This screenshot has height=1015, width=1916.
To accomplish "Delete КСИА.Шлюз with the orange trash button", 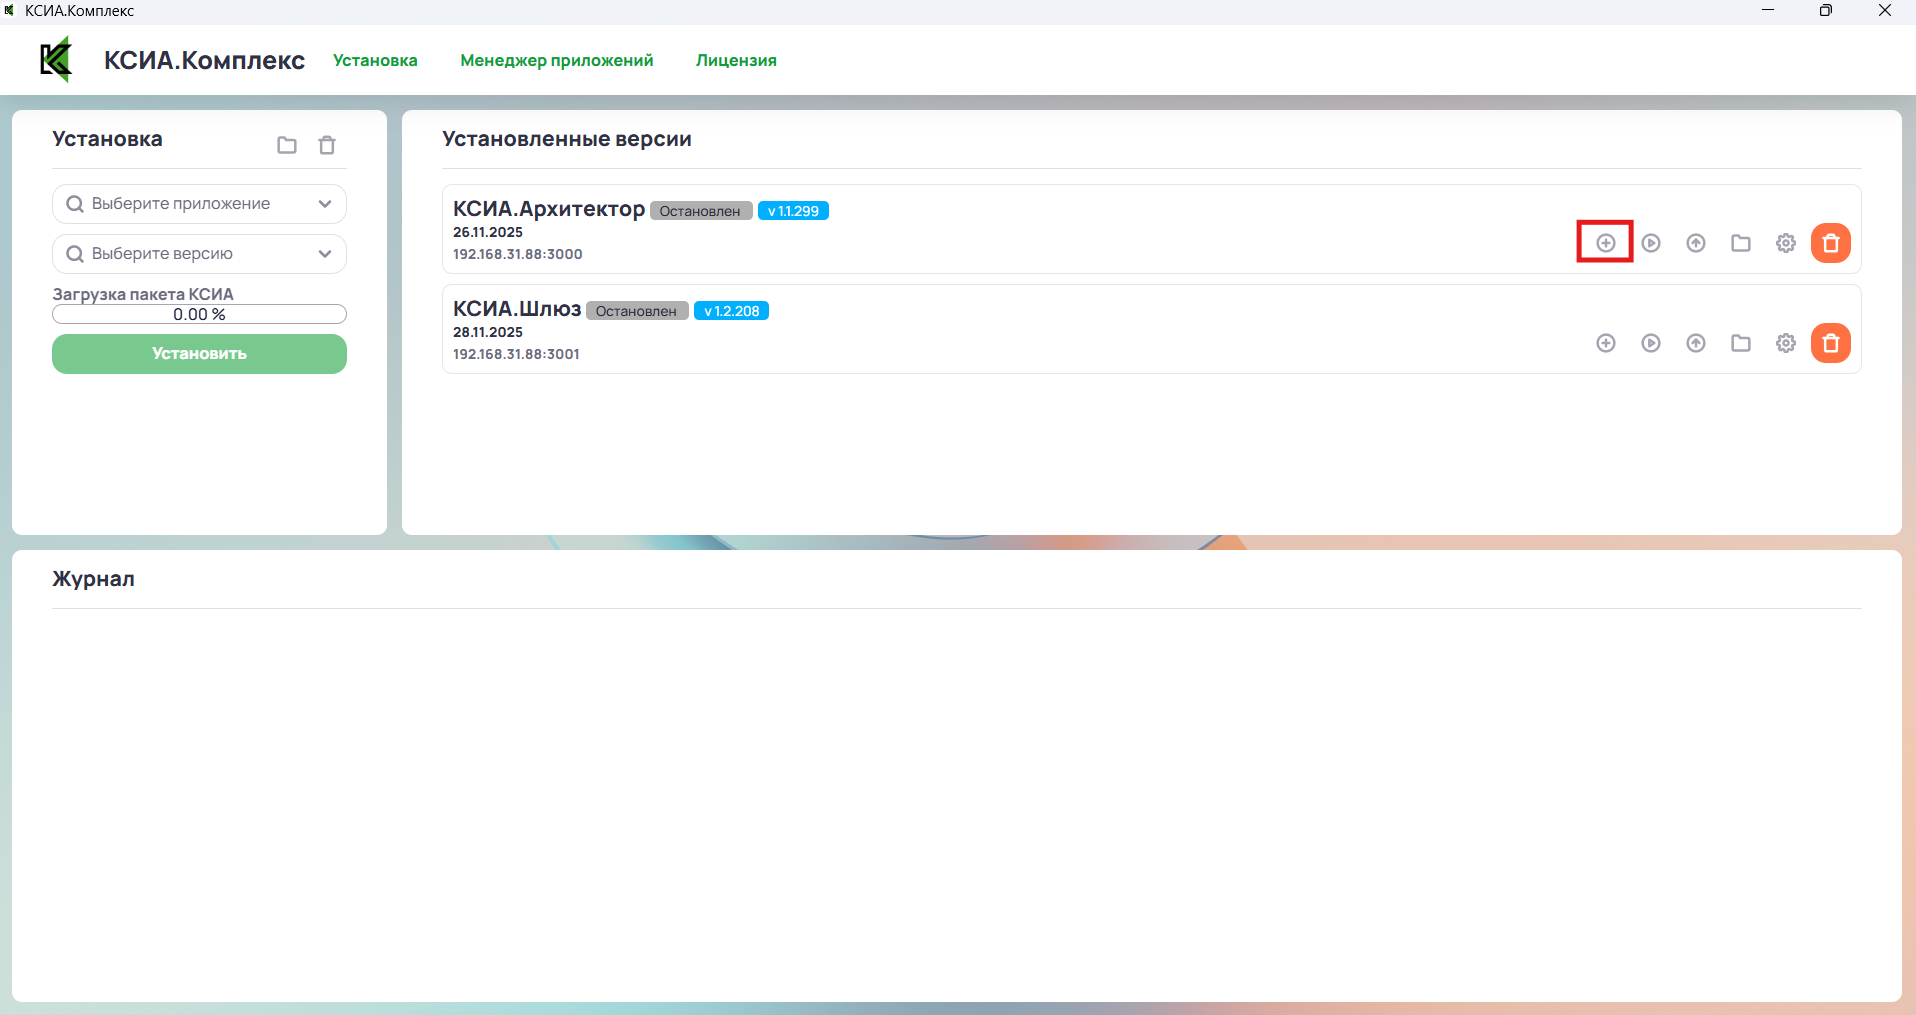I will pos(1830,343).
